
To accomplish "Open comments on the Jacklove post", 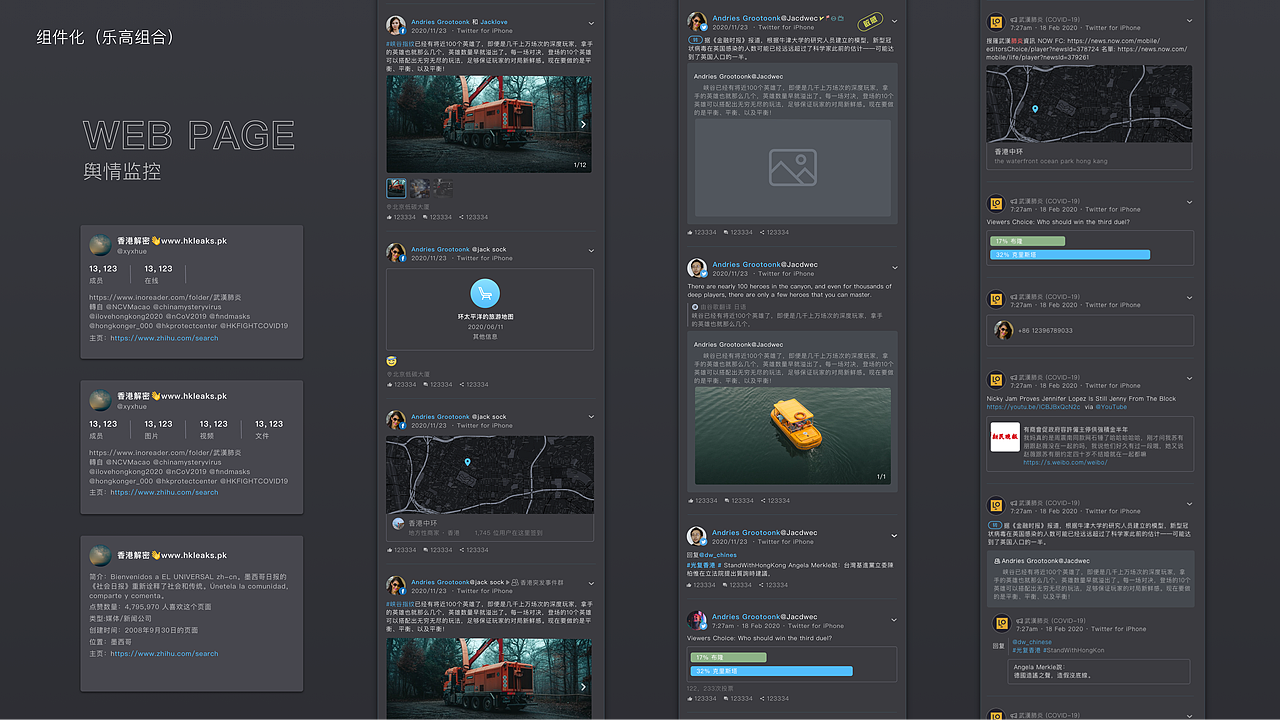I will [437, 217].
